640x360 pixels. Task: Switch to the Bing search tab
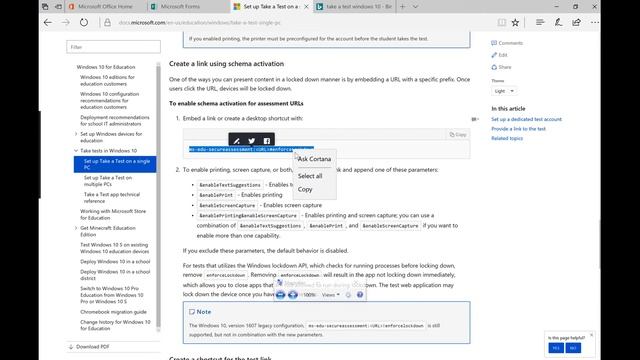point(354,7)
